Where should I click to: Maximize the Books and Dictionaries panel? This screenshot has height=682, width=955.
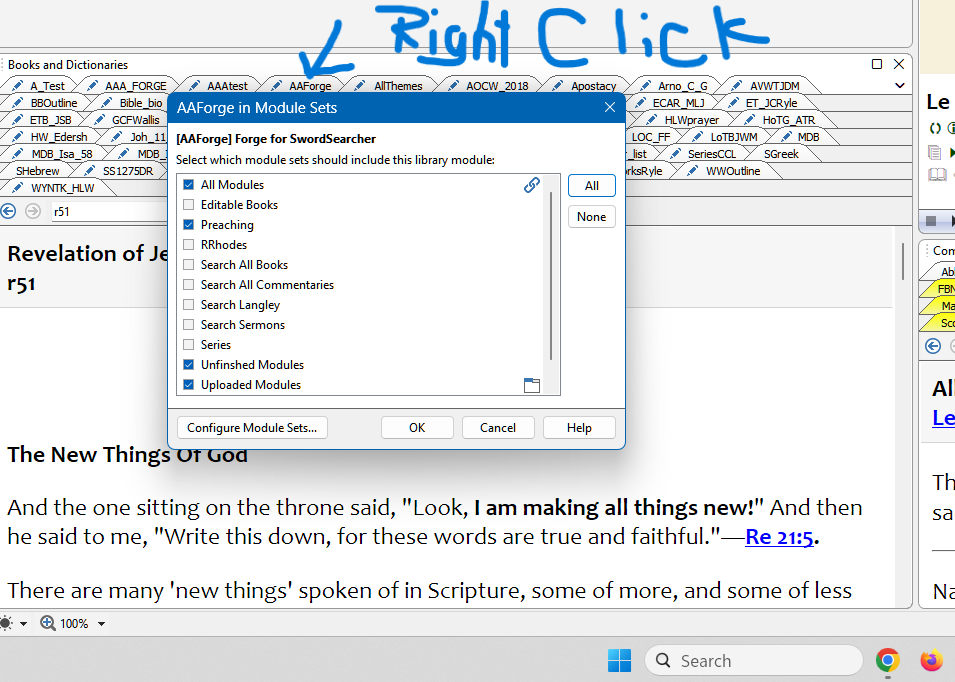point(877,64)
